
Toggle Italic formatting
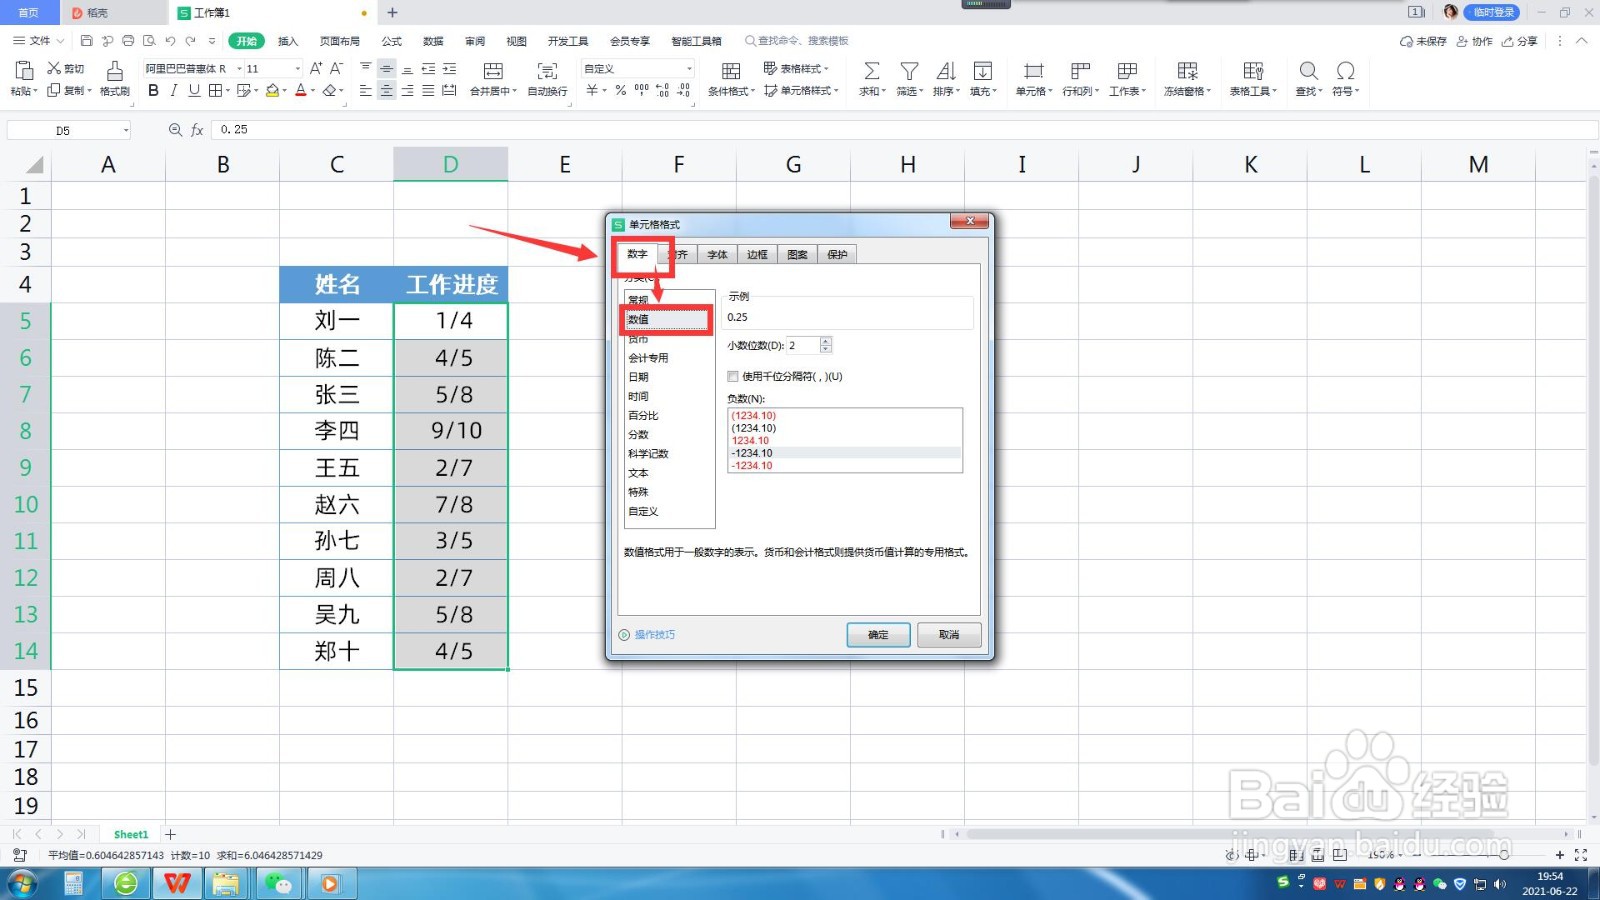(x=174, y=90)
